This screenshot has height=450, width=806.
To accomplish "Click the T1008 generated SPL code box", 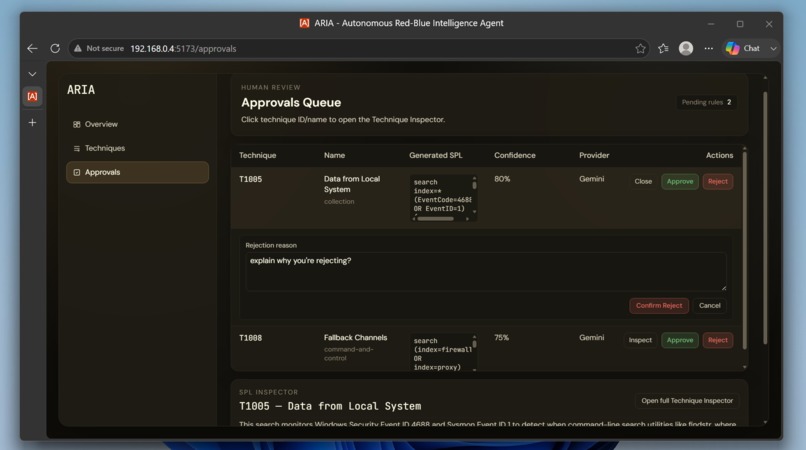I will (443, 353).
